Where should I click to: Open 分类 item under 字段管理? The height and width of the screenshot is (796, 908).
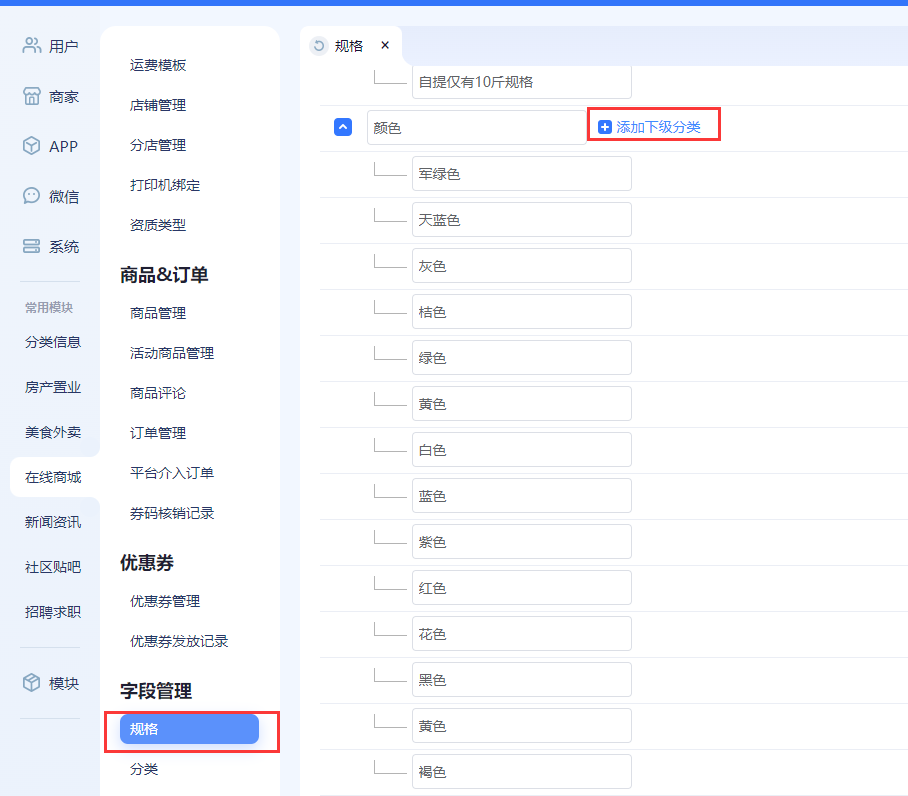click(144, 769)
